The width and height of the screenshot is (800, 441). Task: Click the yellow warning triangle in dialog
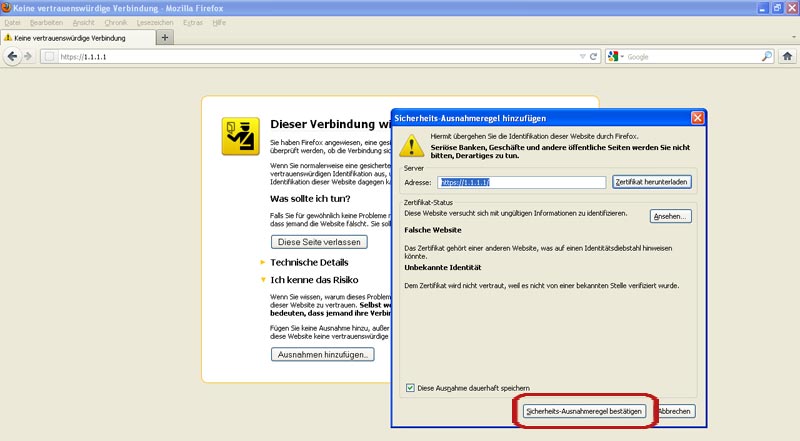coord(411,146)
